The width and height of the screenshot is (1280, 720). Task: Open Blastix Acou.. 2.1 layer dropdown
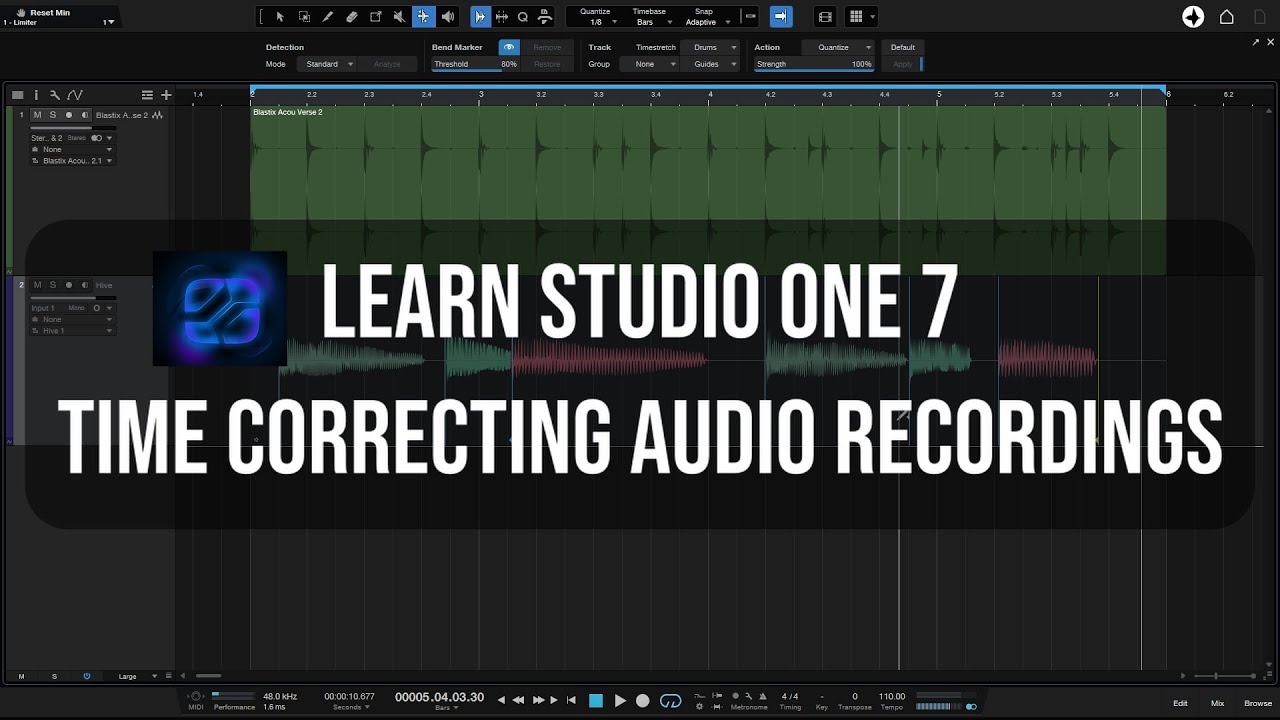pyautogui.click(x=72, y=160)
